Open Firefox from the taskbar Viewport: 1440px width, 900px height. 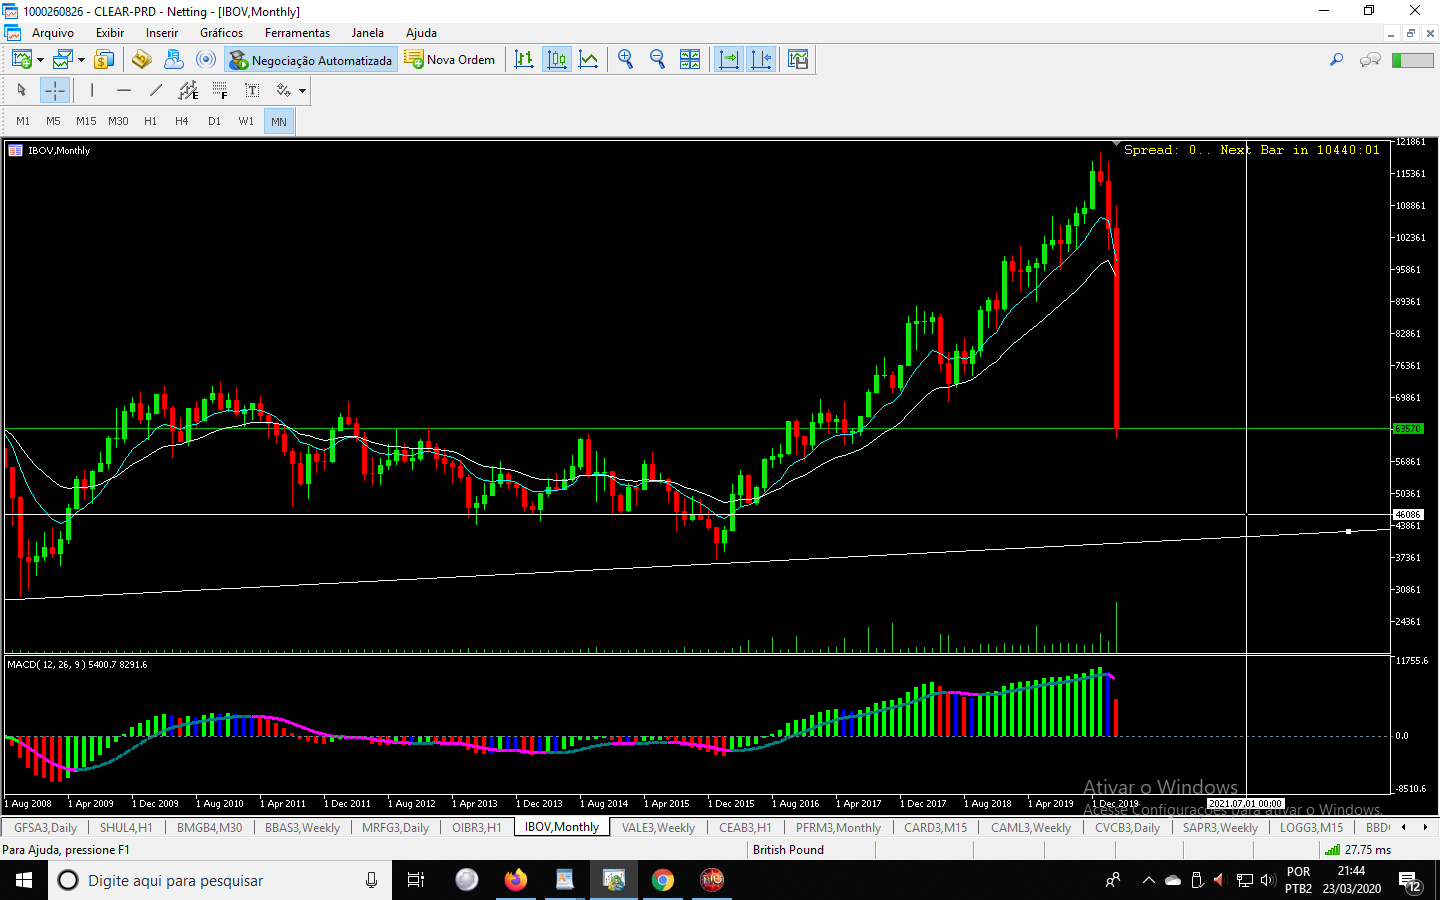(x=516, y=880)
